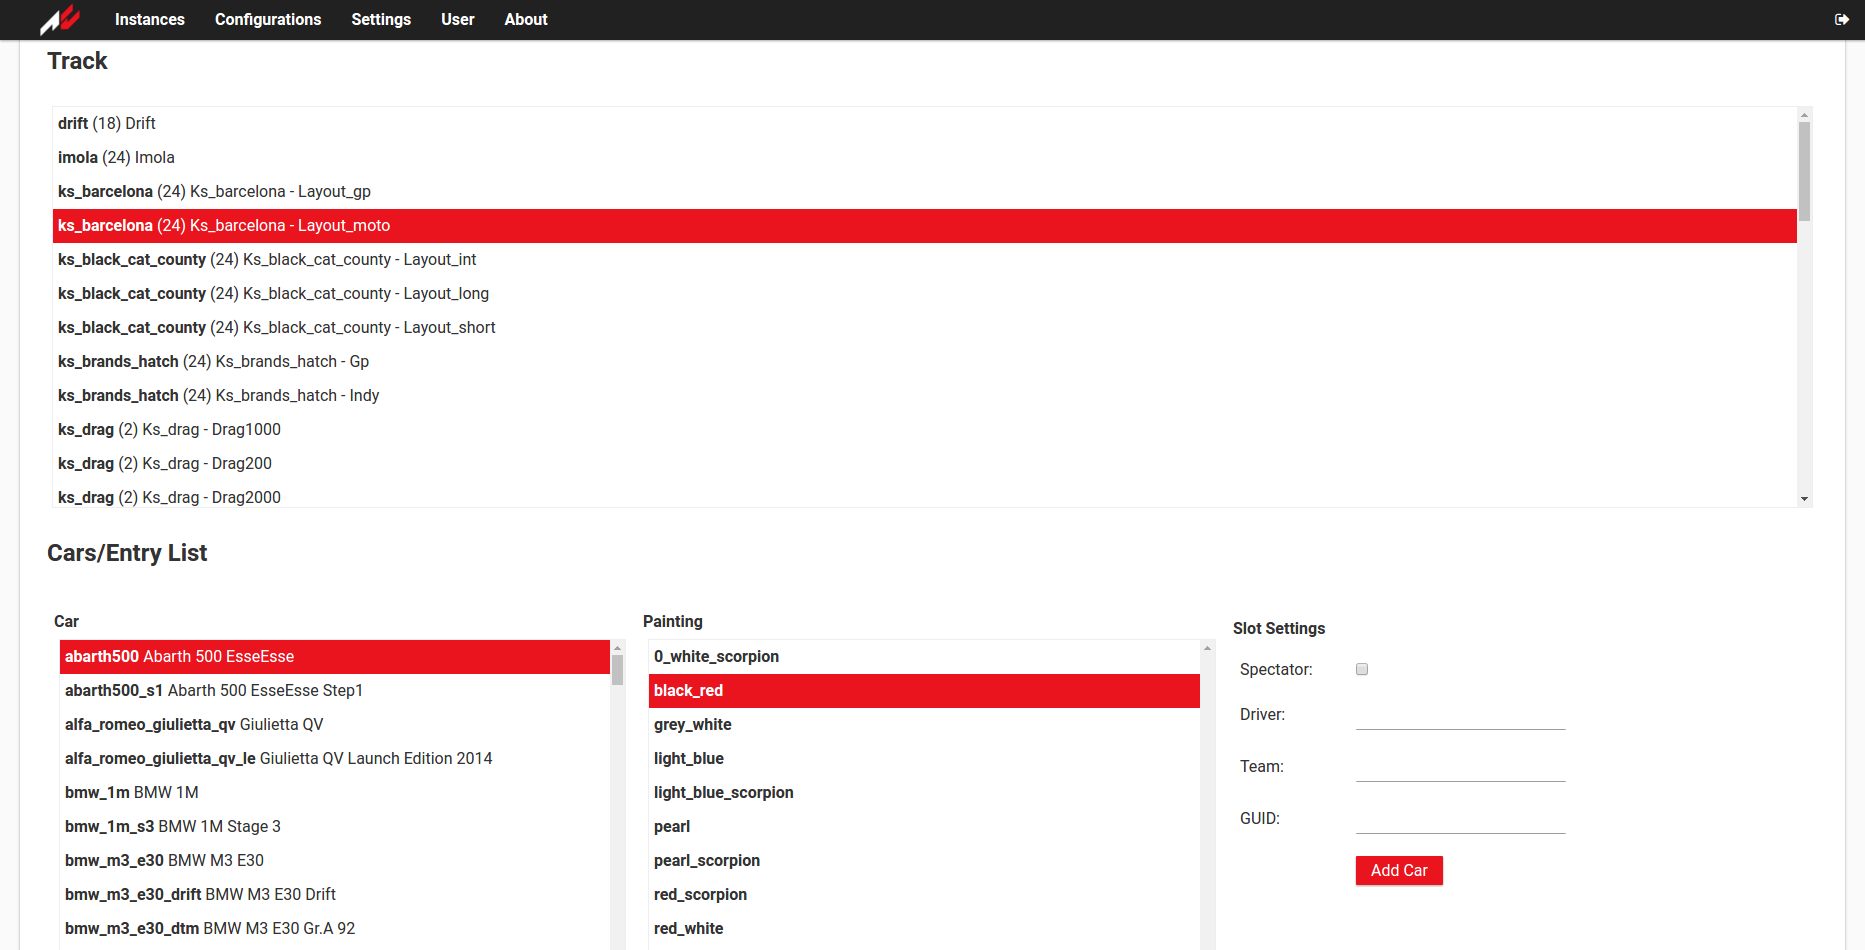Choose light_blue painting
The height and width of the screenshot is (950, 1865).
(925, 759)
